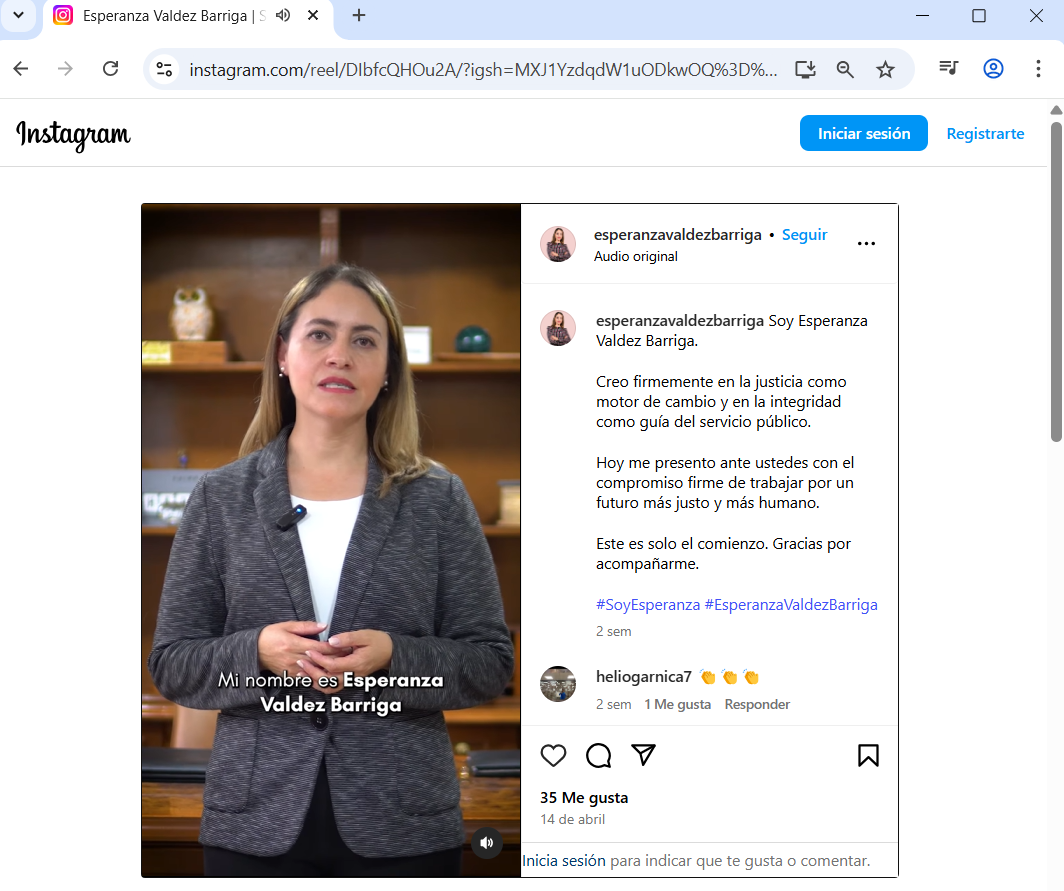The width and height of the screenshot is (1064, 891).
Task: Open the zoom magnifier icon
Action: tap(845, 69)
